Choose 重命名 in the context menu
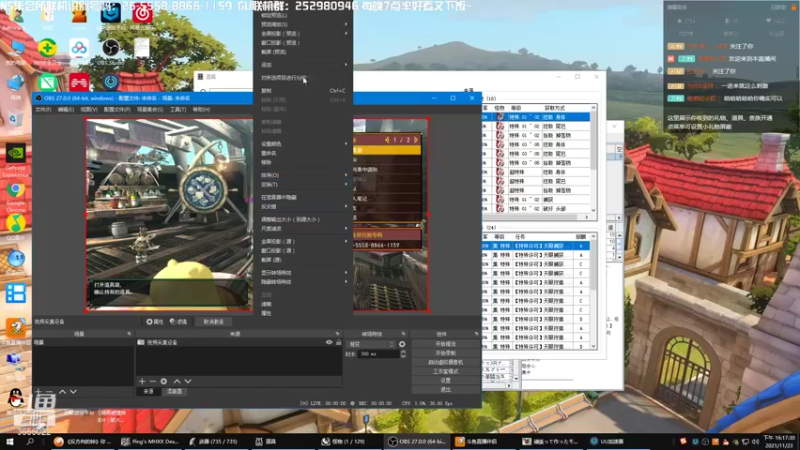800x450 pixels. pos(303,153)
